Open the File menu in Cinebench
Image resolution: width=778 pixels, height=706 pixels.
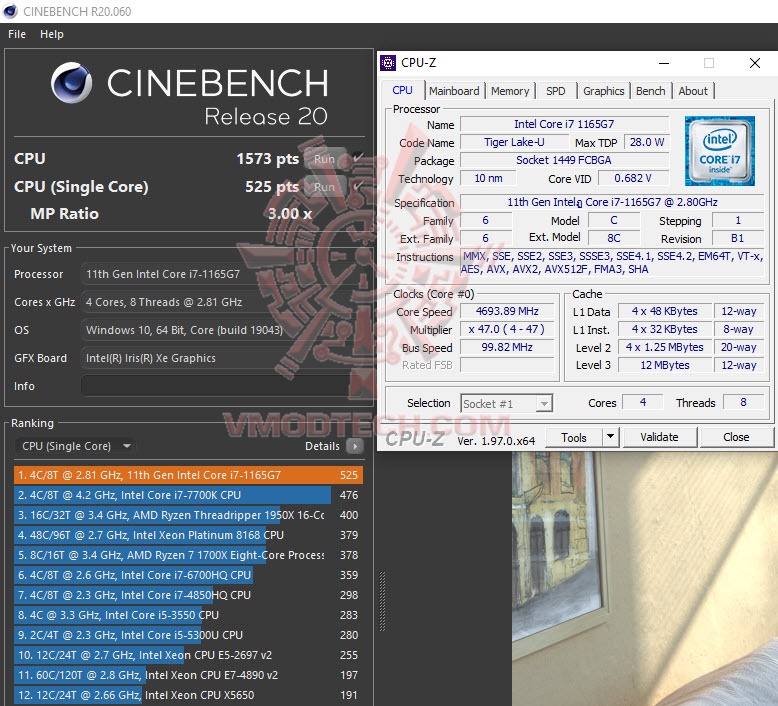(17, 34)
